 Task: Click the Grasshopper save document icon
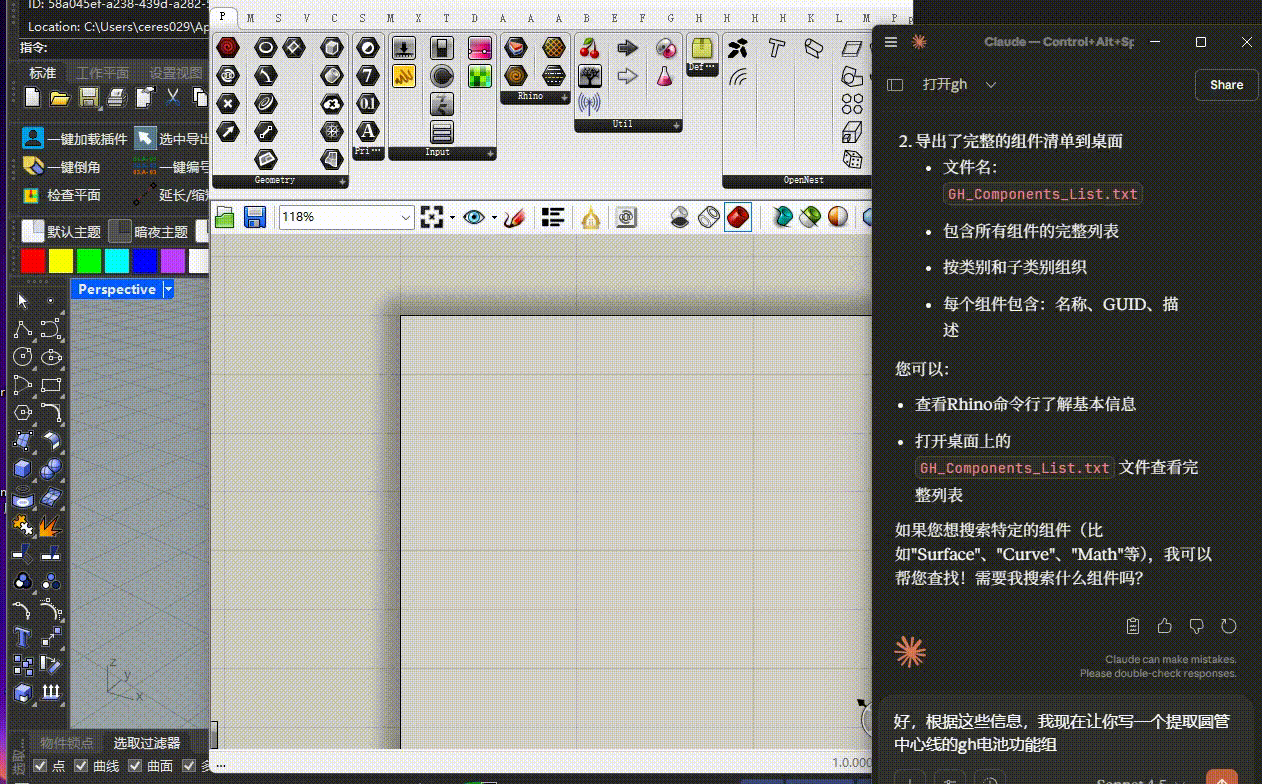(254, 217)
